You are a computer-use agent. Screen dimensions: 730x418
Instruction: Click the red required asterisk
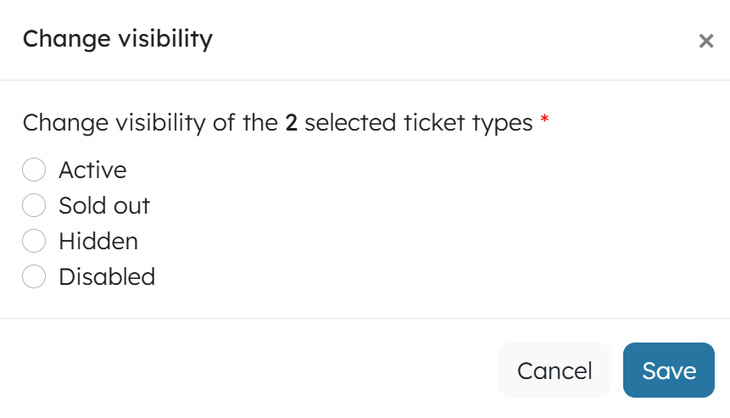pyautogui.click(x=545, y=121)
